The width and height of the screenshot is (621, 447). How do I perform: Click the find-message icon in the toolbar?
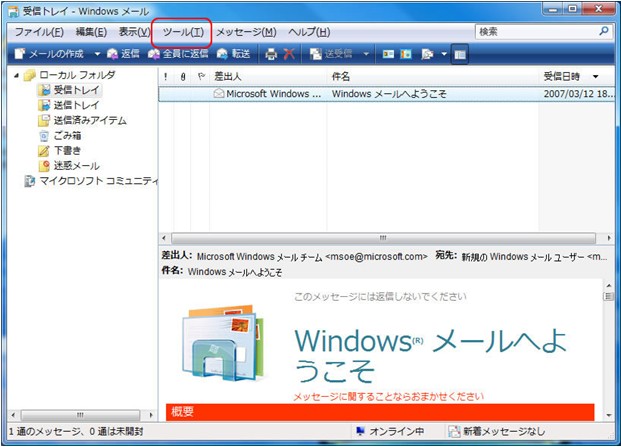pyautogui.click(x=427, y=54)
